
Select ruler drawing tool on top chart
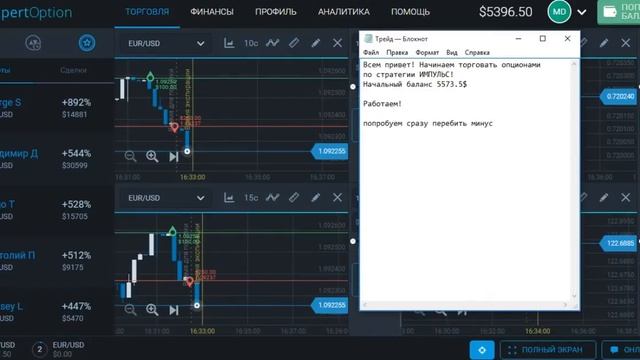click(294, 43)
